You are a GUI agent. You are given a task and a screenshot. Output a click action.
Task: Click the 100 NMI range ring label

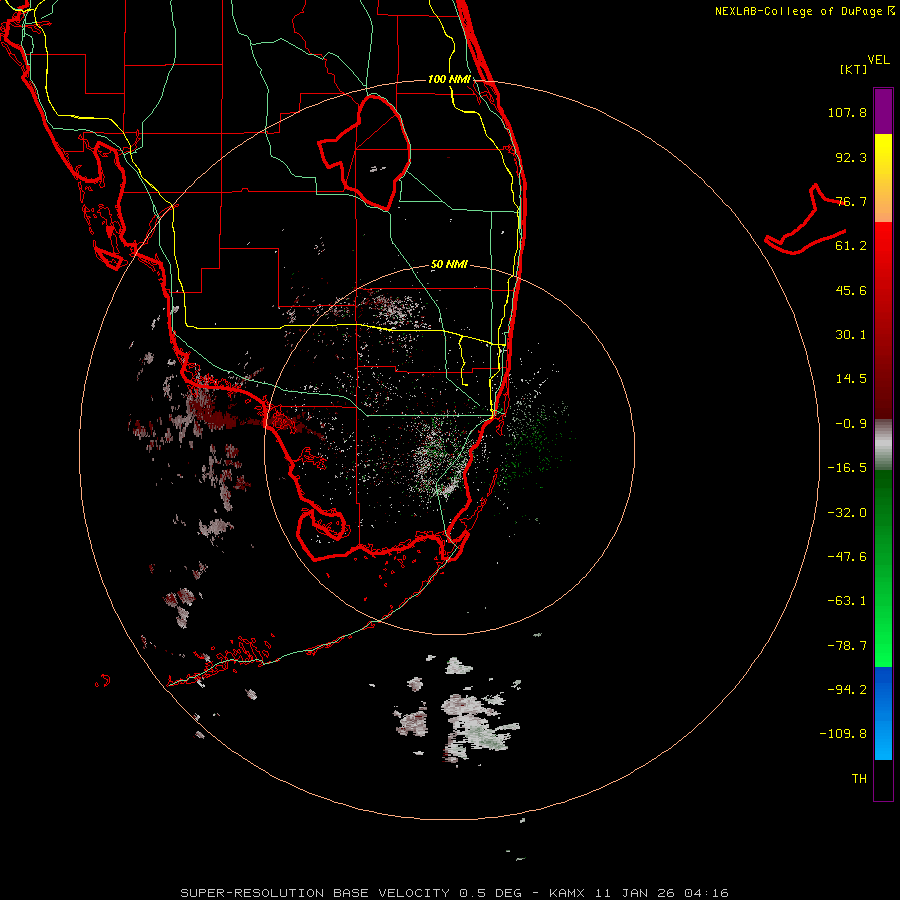pos(449,79)
